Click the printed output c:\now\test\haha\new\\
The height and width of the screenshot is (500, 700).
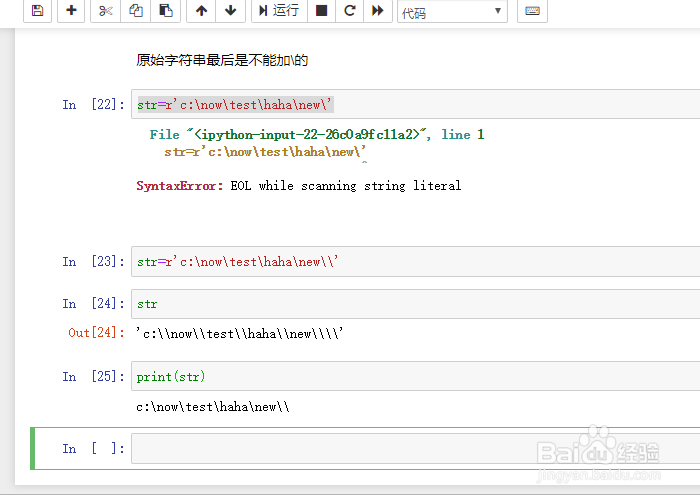click(x=213, y=407)
